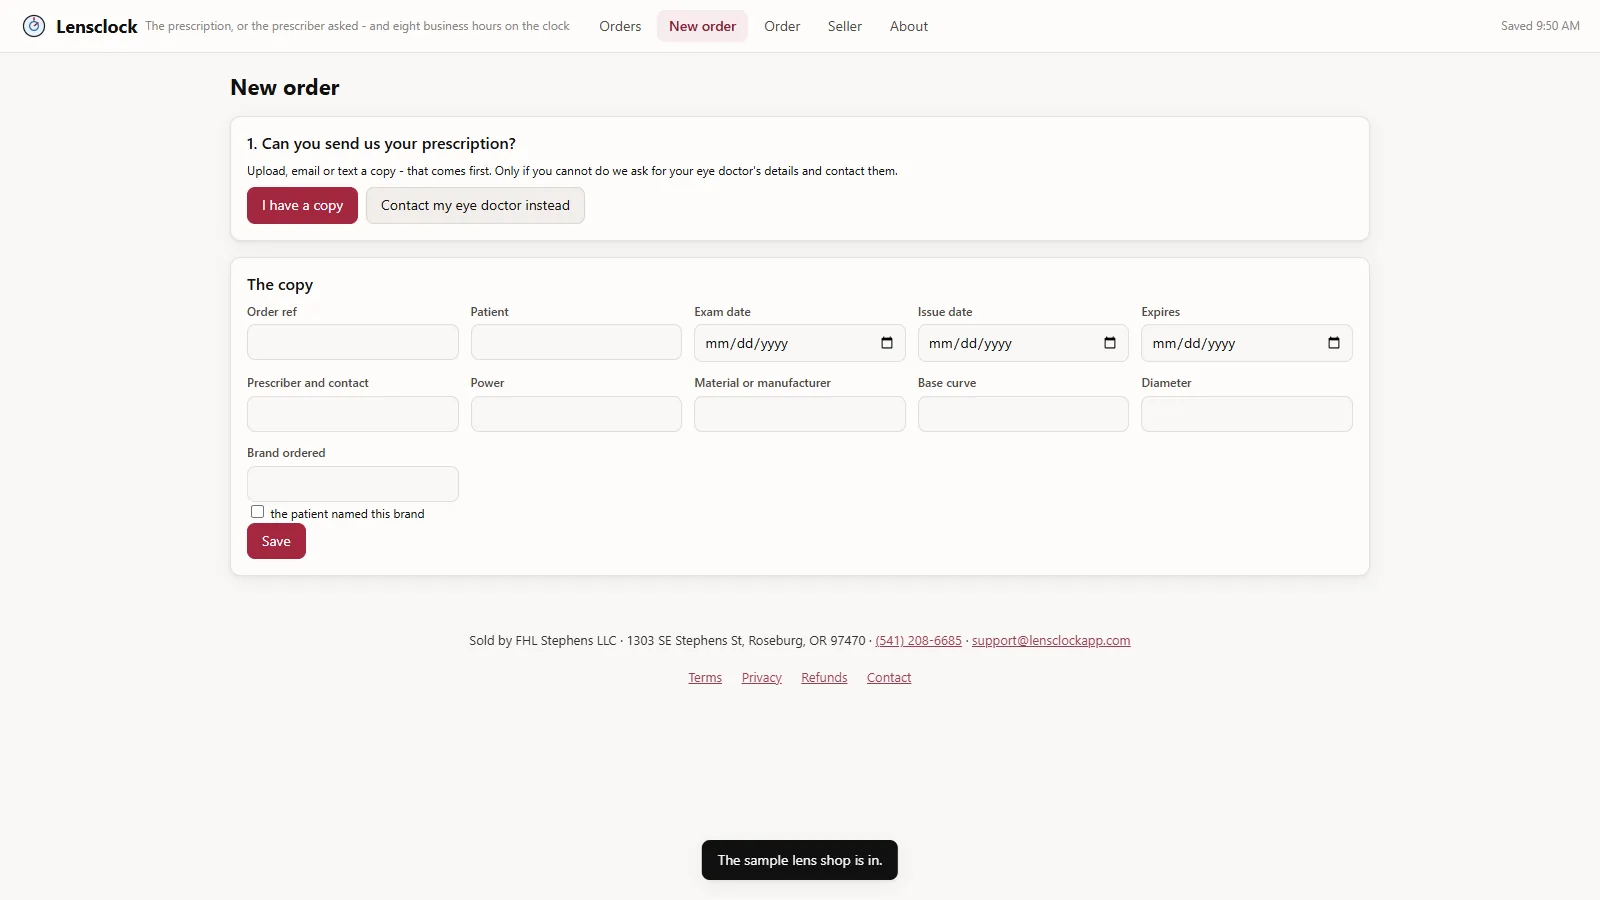Open the Seller nav item
1600x900 pixels.
tap(845, 26)
